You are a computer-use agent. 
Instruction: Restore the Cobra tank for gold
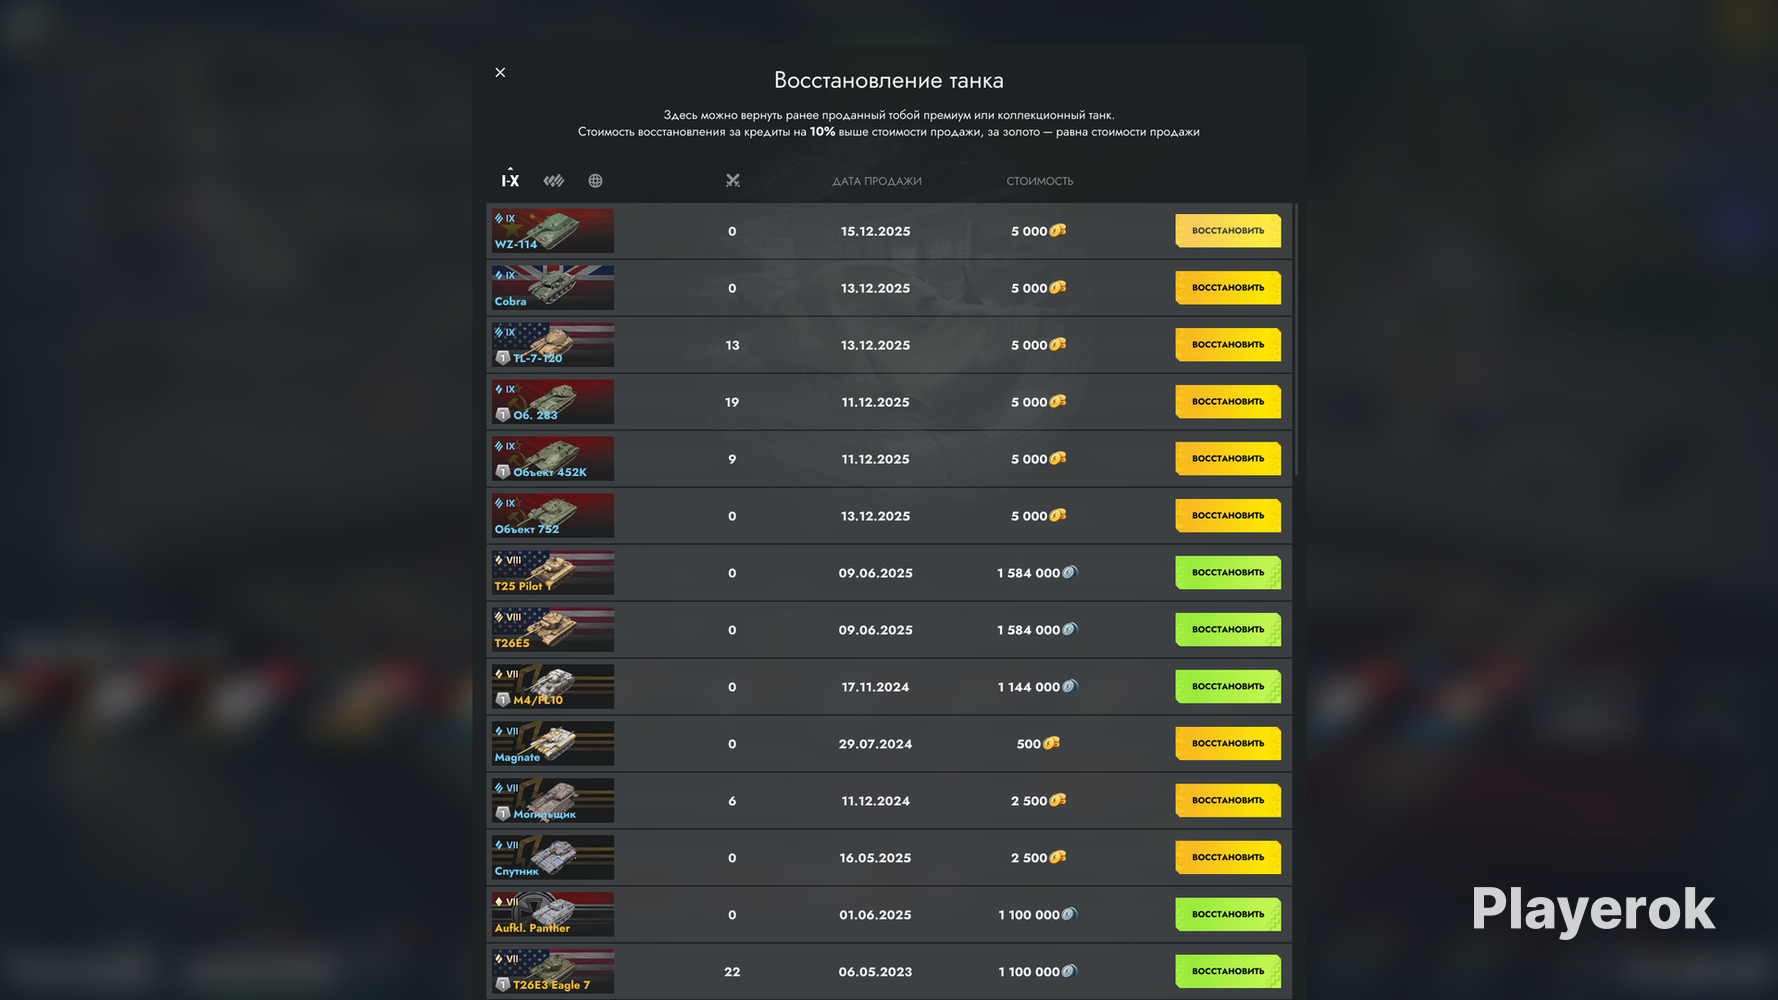[1228, 288]
